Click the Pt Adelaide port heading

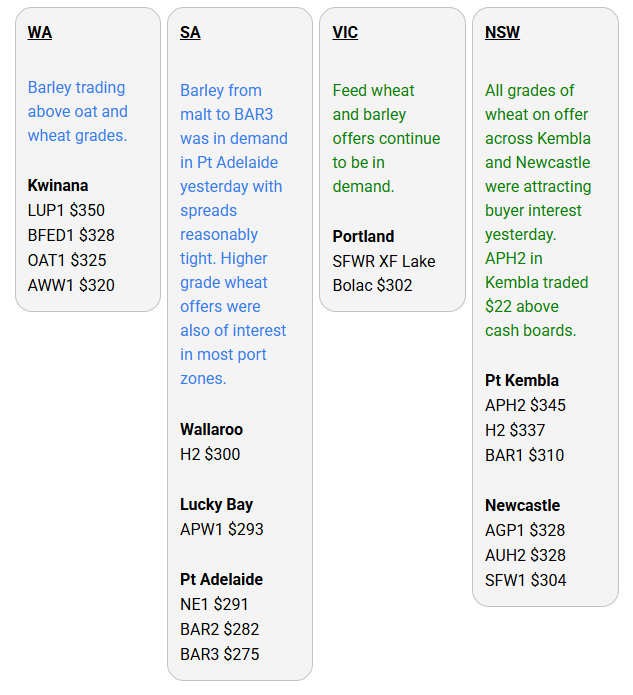(x=221, y=579)
